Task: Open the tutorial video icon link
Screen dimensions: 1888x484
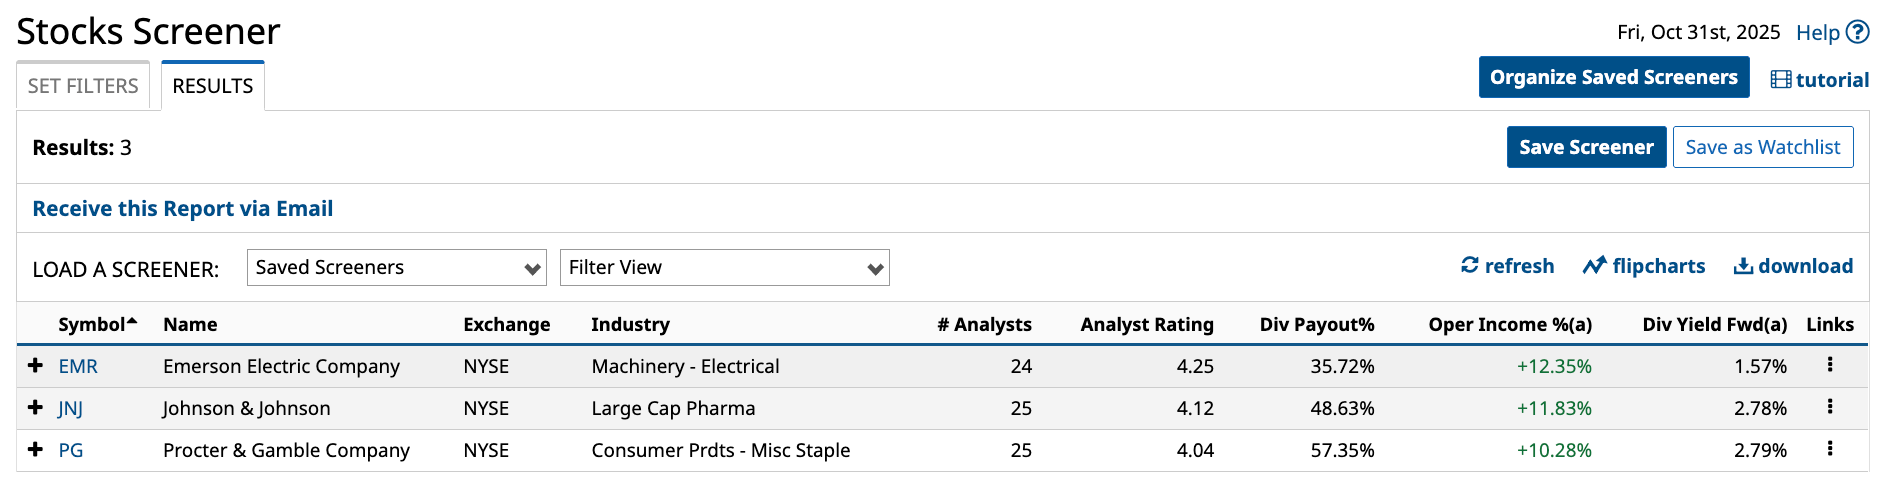Action: [1780, 80]
